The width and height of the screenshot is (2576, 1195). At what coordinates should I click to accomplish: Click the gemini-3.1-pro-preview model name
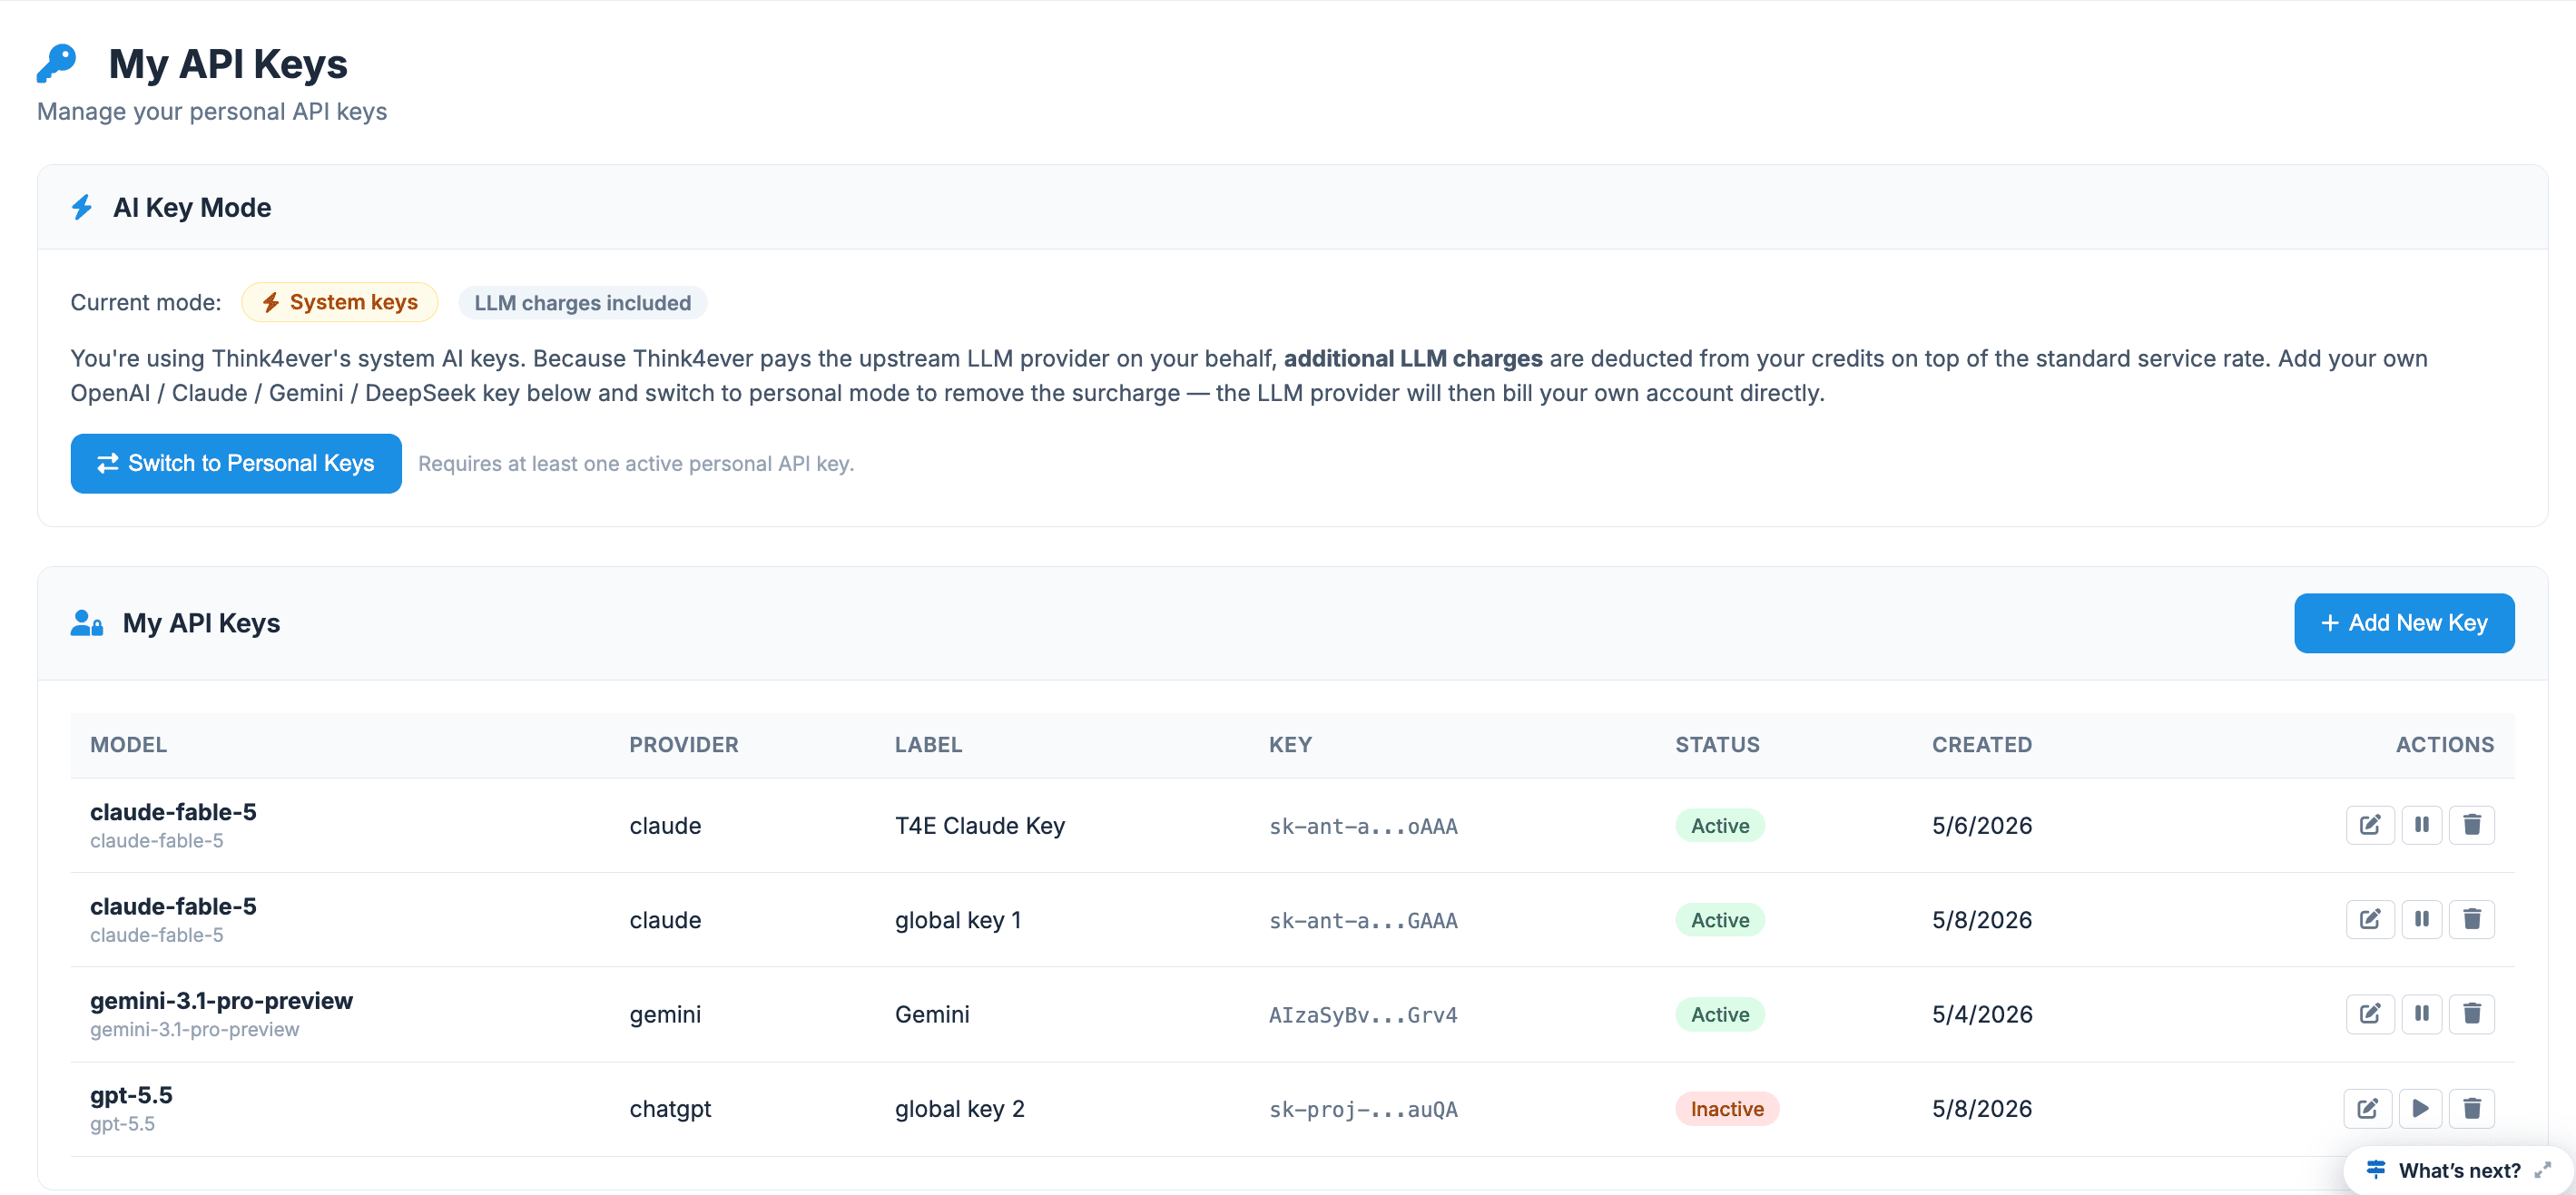(221, 1000)
